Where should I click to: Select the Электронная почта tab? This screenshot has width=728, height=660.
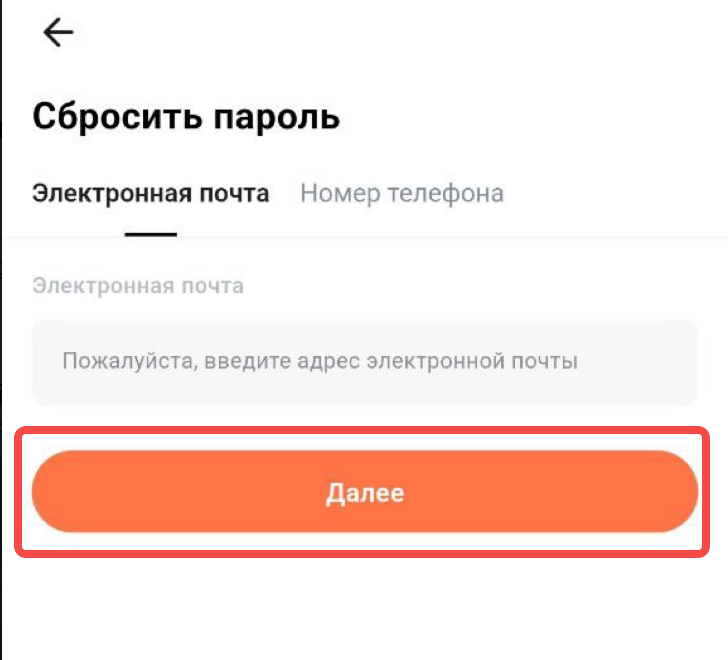(151, 193)
